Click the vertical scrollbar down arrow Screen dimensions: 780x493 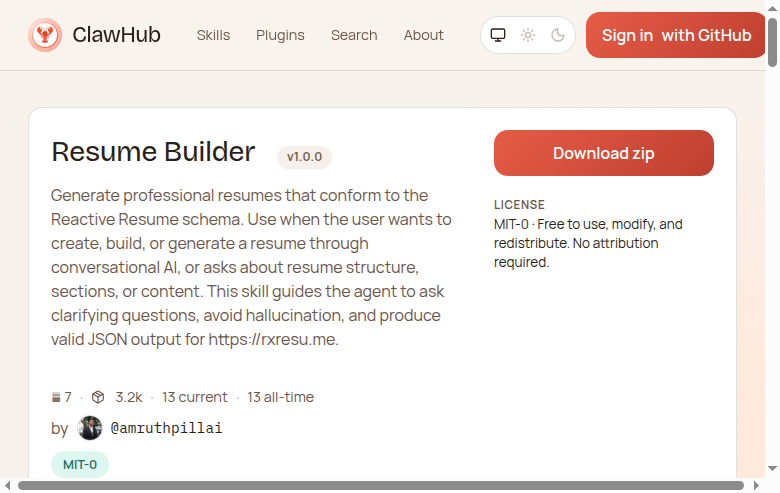tap(772, 469)
